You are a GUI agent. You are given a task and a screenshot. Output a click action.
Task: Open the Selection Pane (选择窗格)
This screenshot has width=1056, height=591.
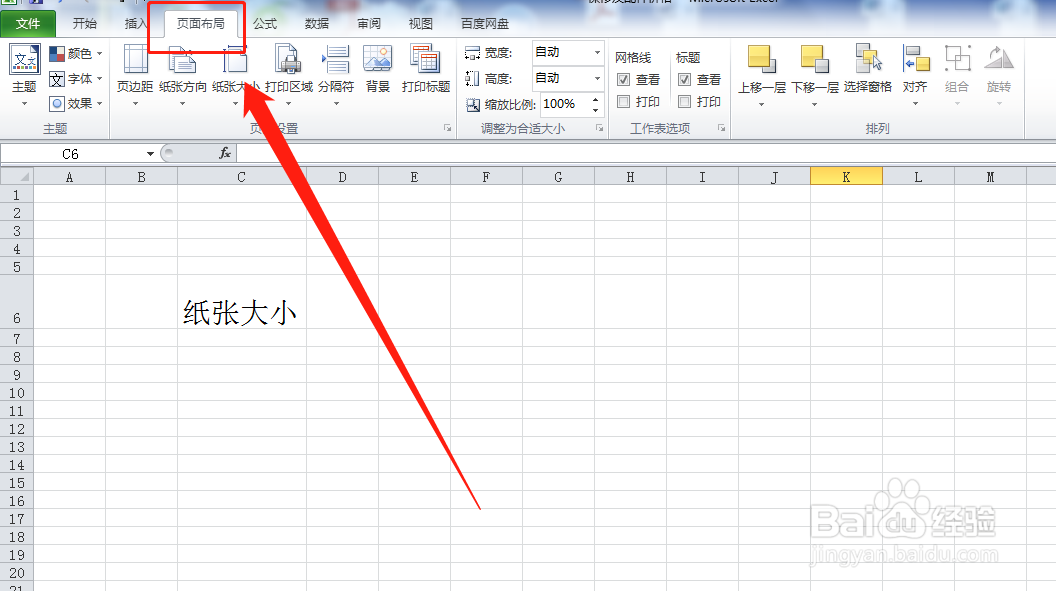(867, 67)
